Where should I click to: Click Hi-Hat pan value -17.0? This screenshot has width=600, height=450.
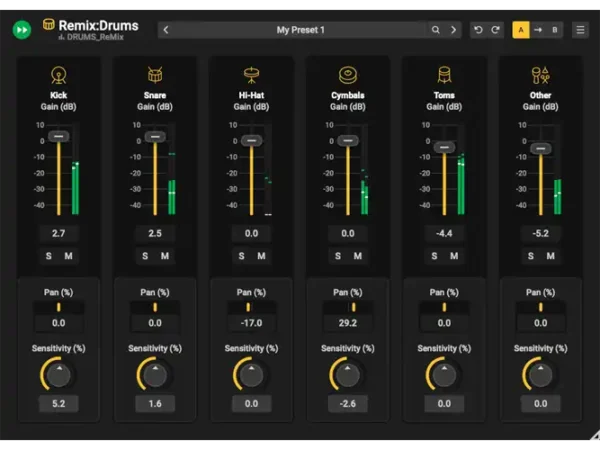pos(251,323)
